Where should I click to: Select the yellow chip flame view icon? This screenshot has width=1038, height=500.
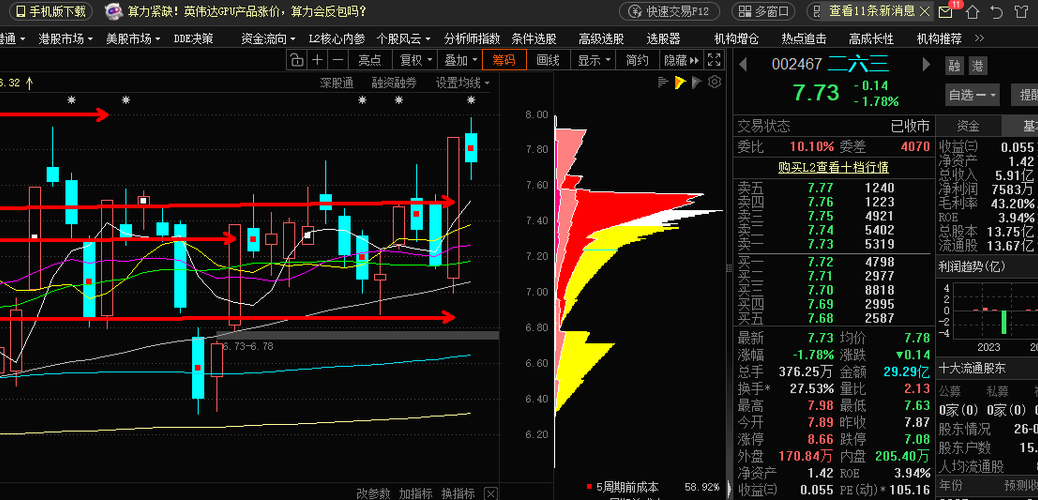(x=680, y=82)
